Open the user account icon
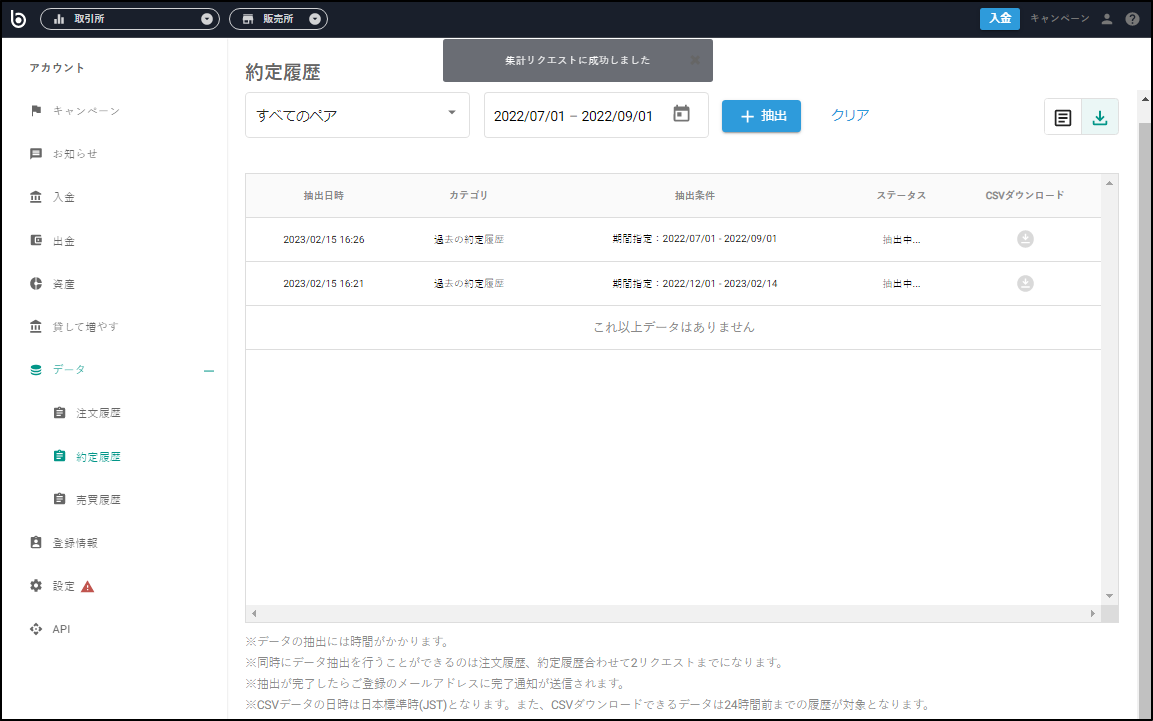This screenshot has width=1153, height=721. 1107,19
